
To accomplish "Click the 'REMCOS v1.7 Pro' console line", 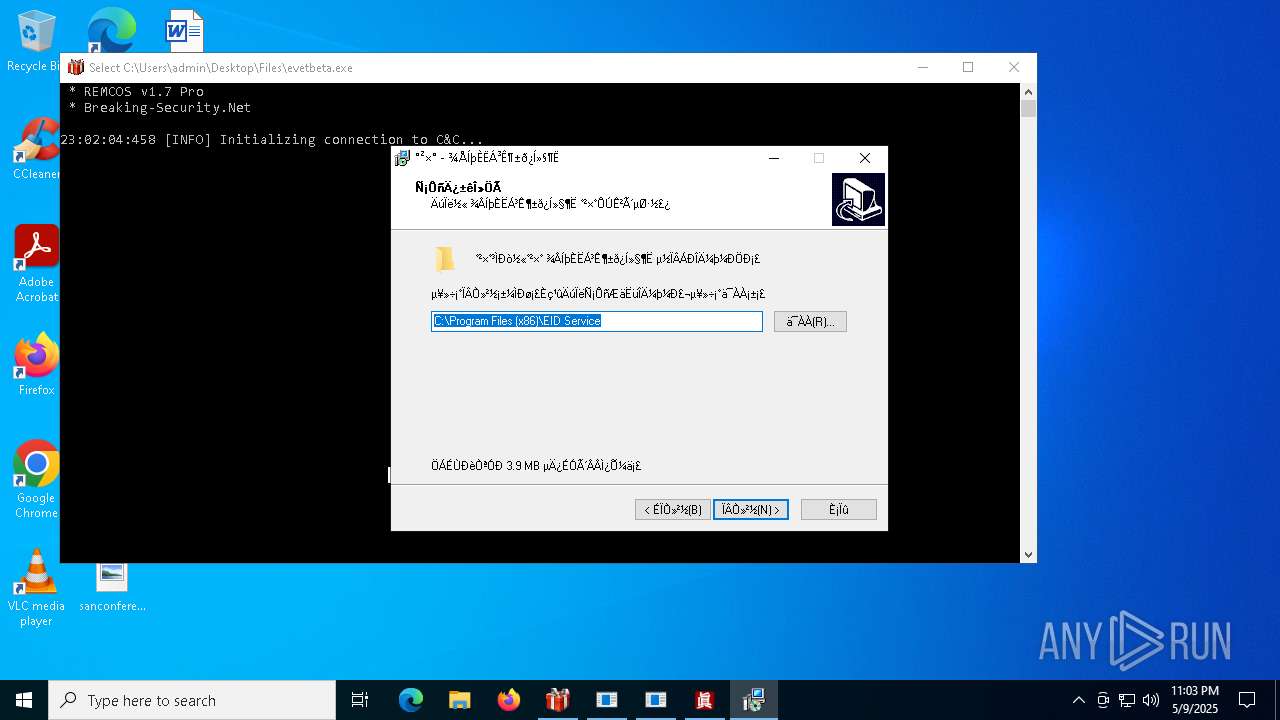I will tap(136, 91).
